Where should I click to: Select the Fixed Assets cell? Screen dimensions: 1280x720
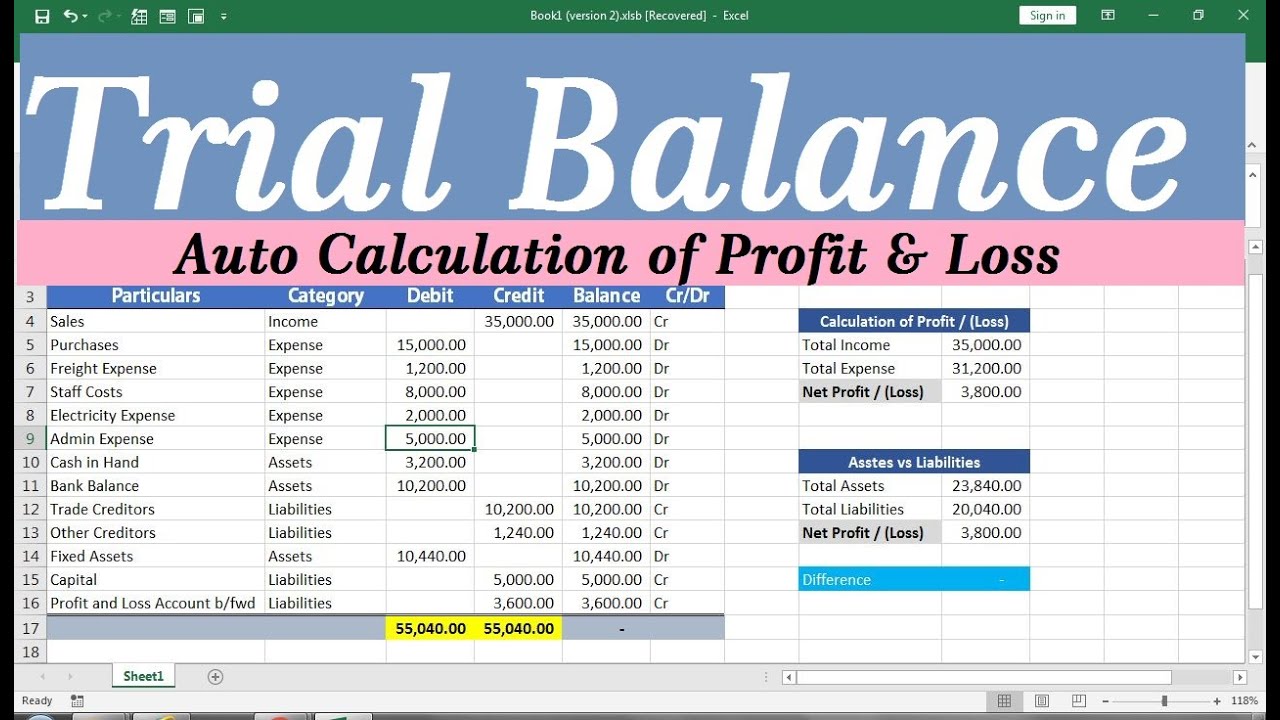coord(155,556)
